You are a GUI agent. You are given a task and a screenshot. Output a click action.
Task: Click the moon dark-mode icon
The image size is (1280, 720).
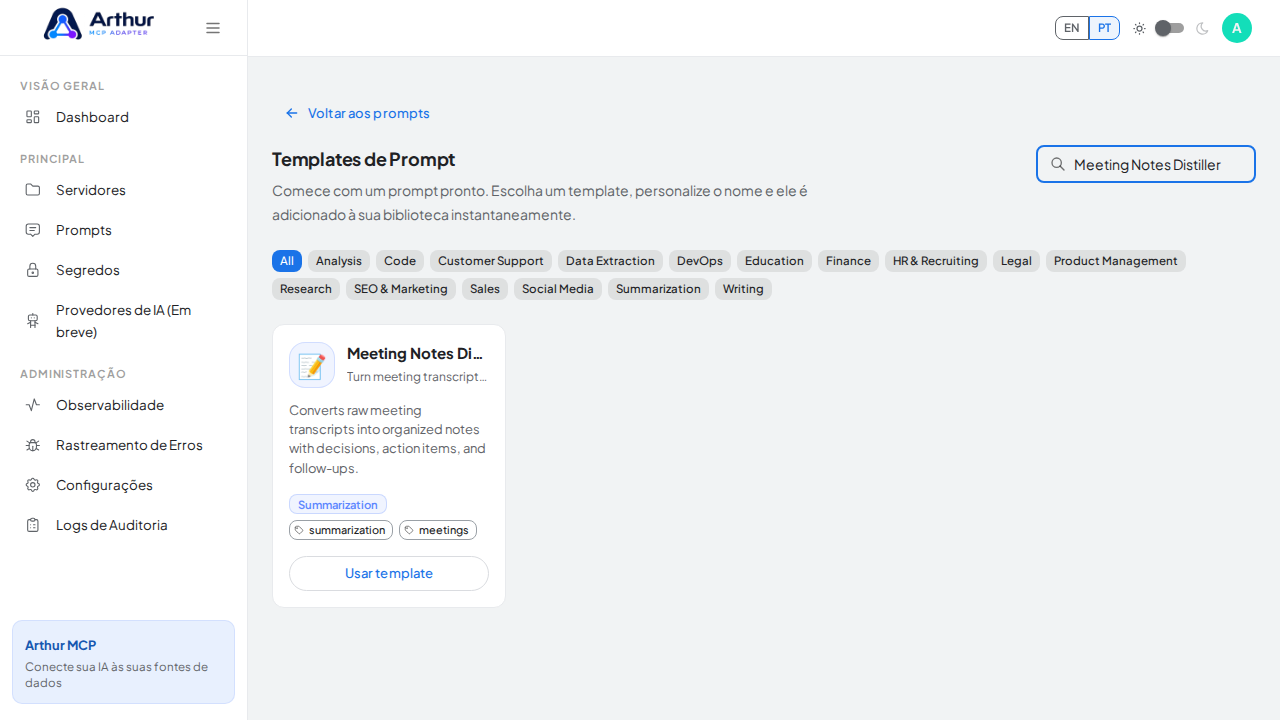pyautogui.click(x=1202, y=28)
